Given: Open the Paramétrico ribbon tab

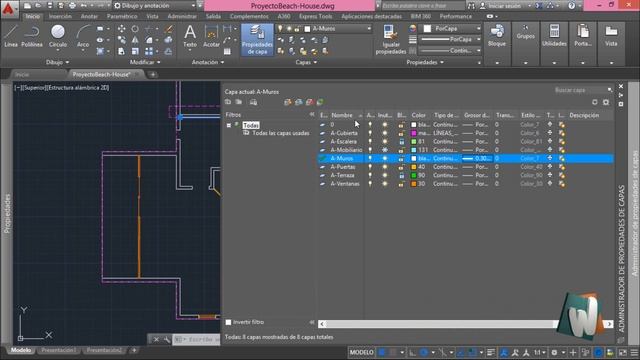Looking at the screenshot, I should click(122, 16).
